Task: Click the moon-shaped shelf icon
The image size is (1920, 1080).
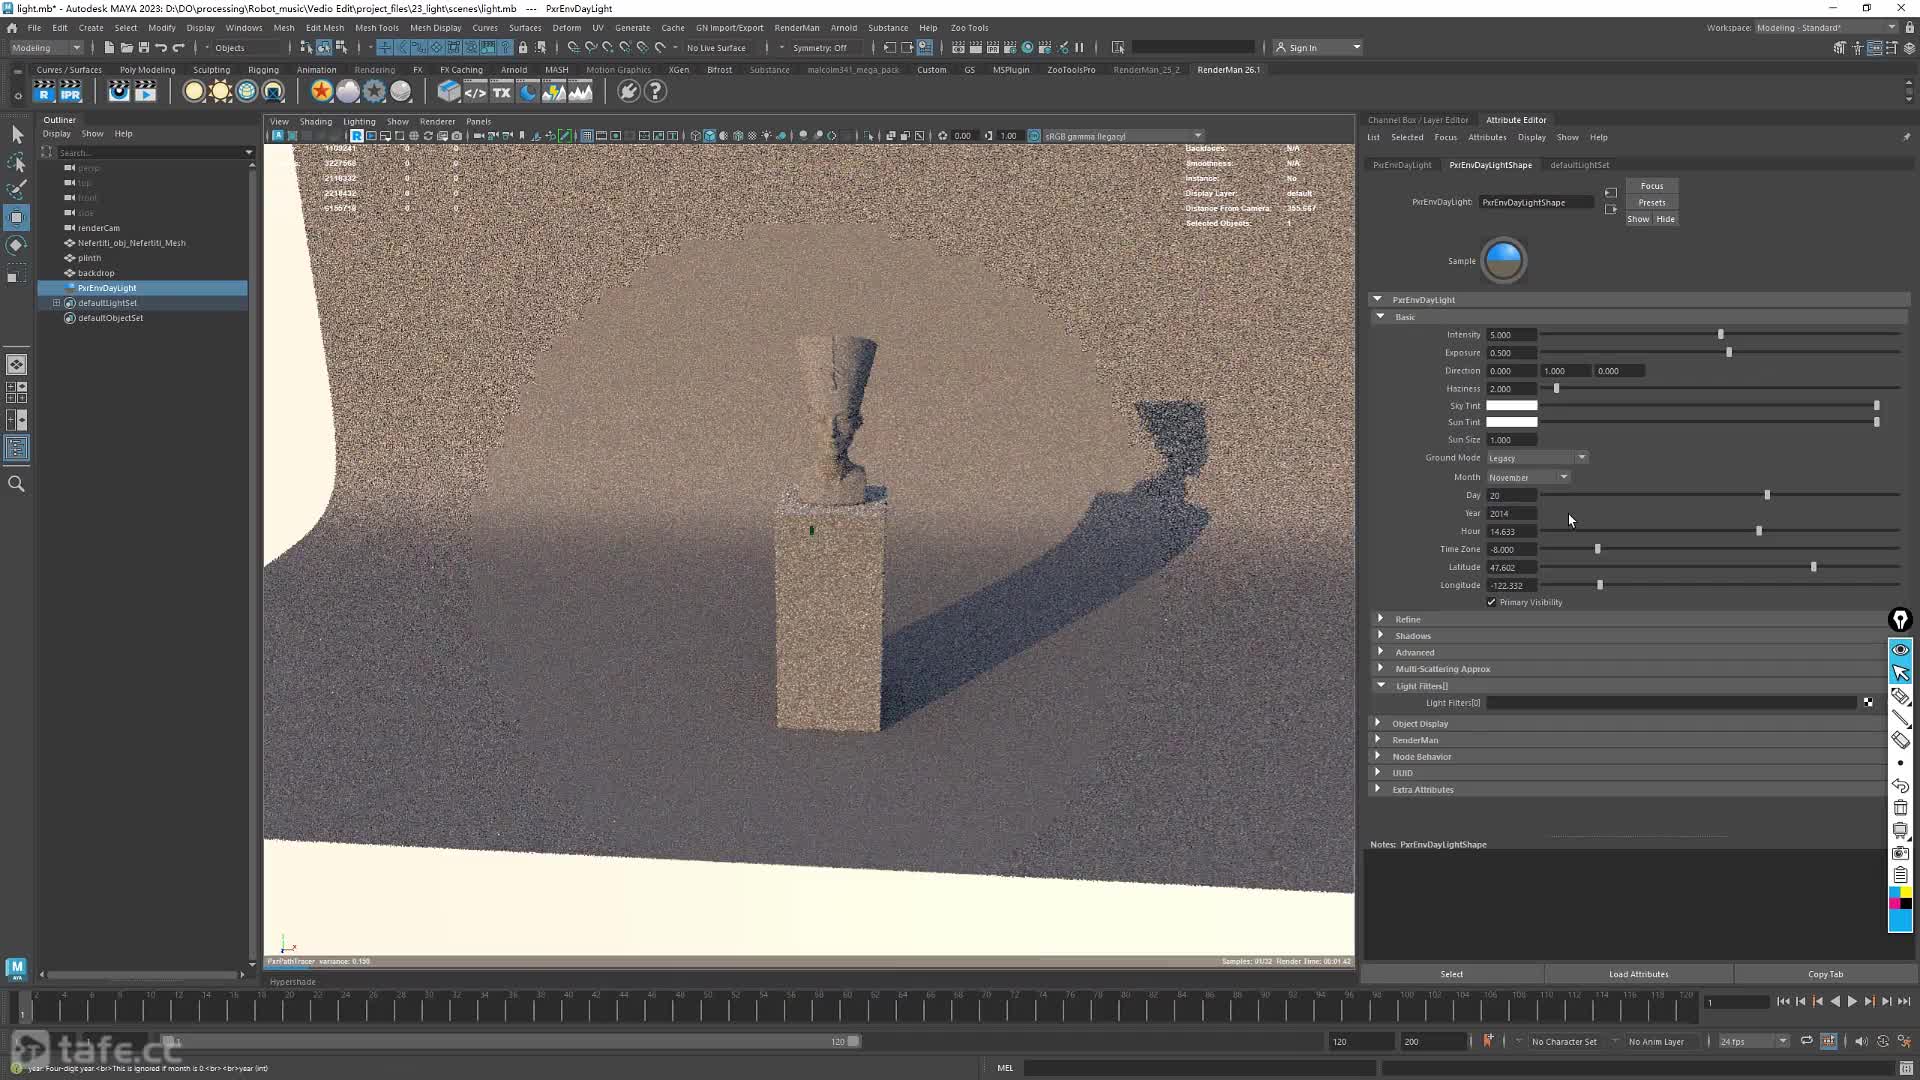Action: 528,92
